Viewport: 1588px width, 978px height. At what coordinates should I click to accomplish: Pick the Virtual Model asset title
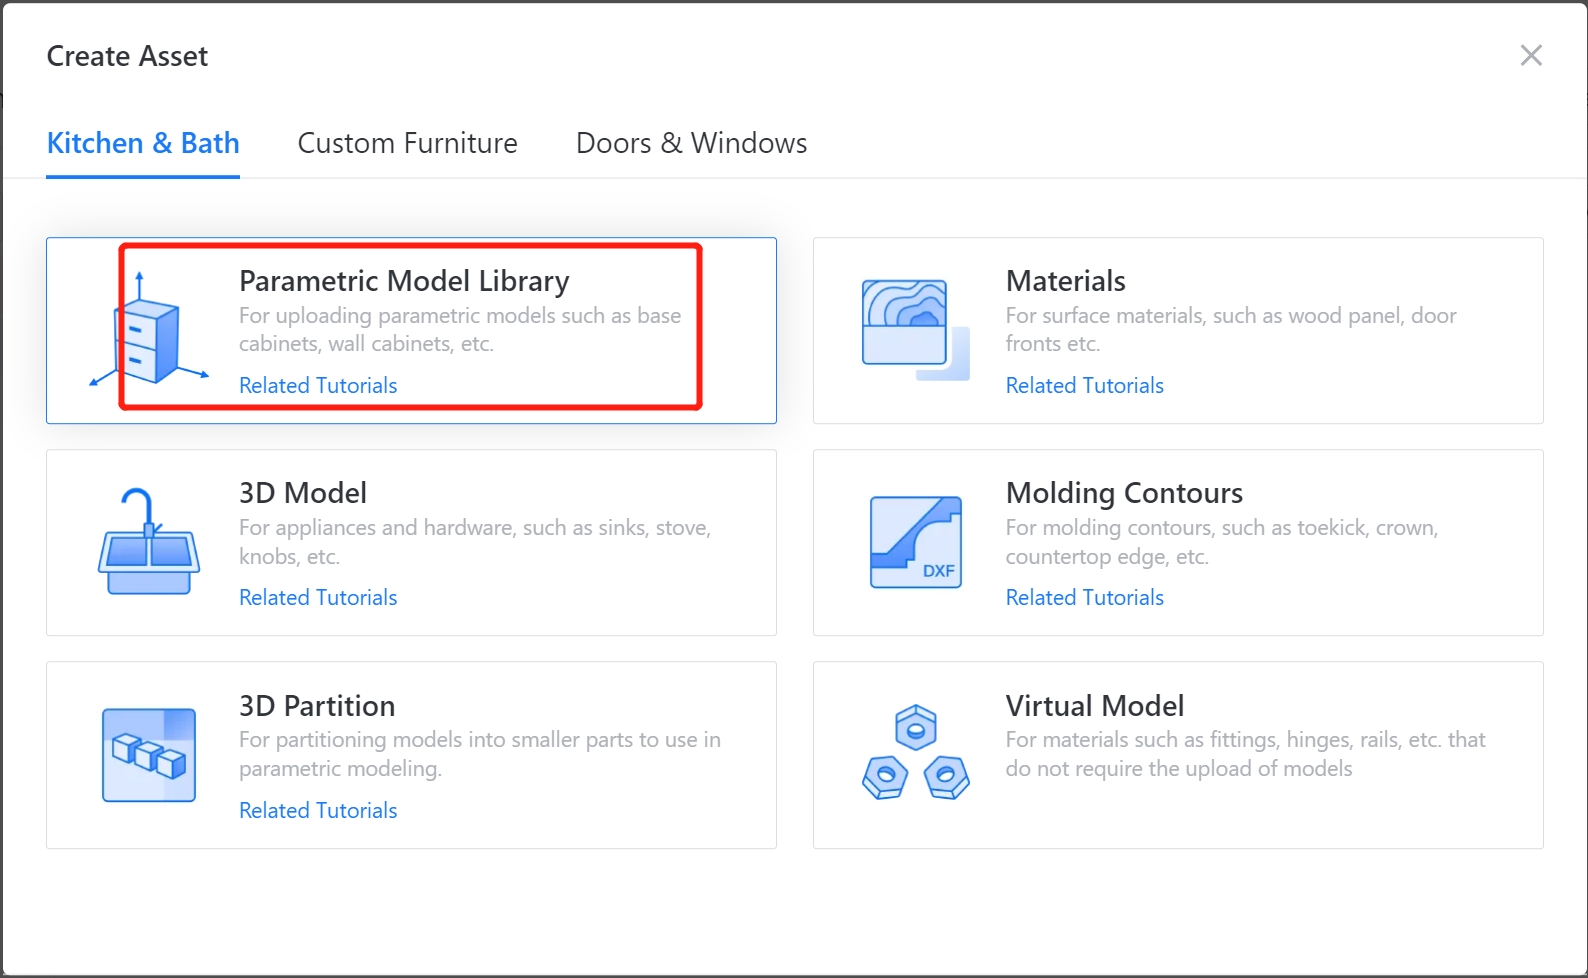pyautogui.click(x=1094, y=707)
